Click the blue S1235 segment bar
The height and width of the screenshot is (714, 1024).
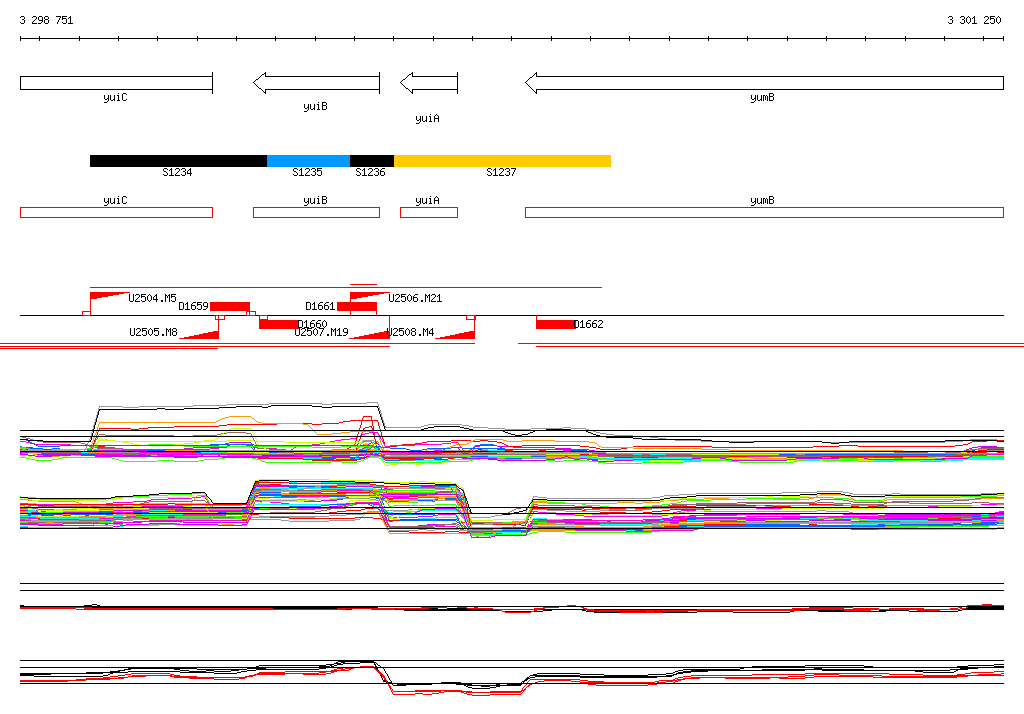point(308,161)
